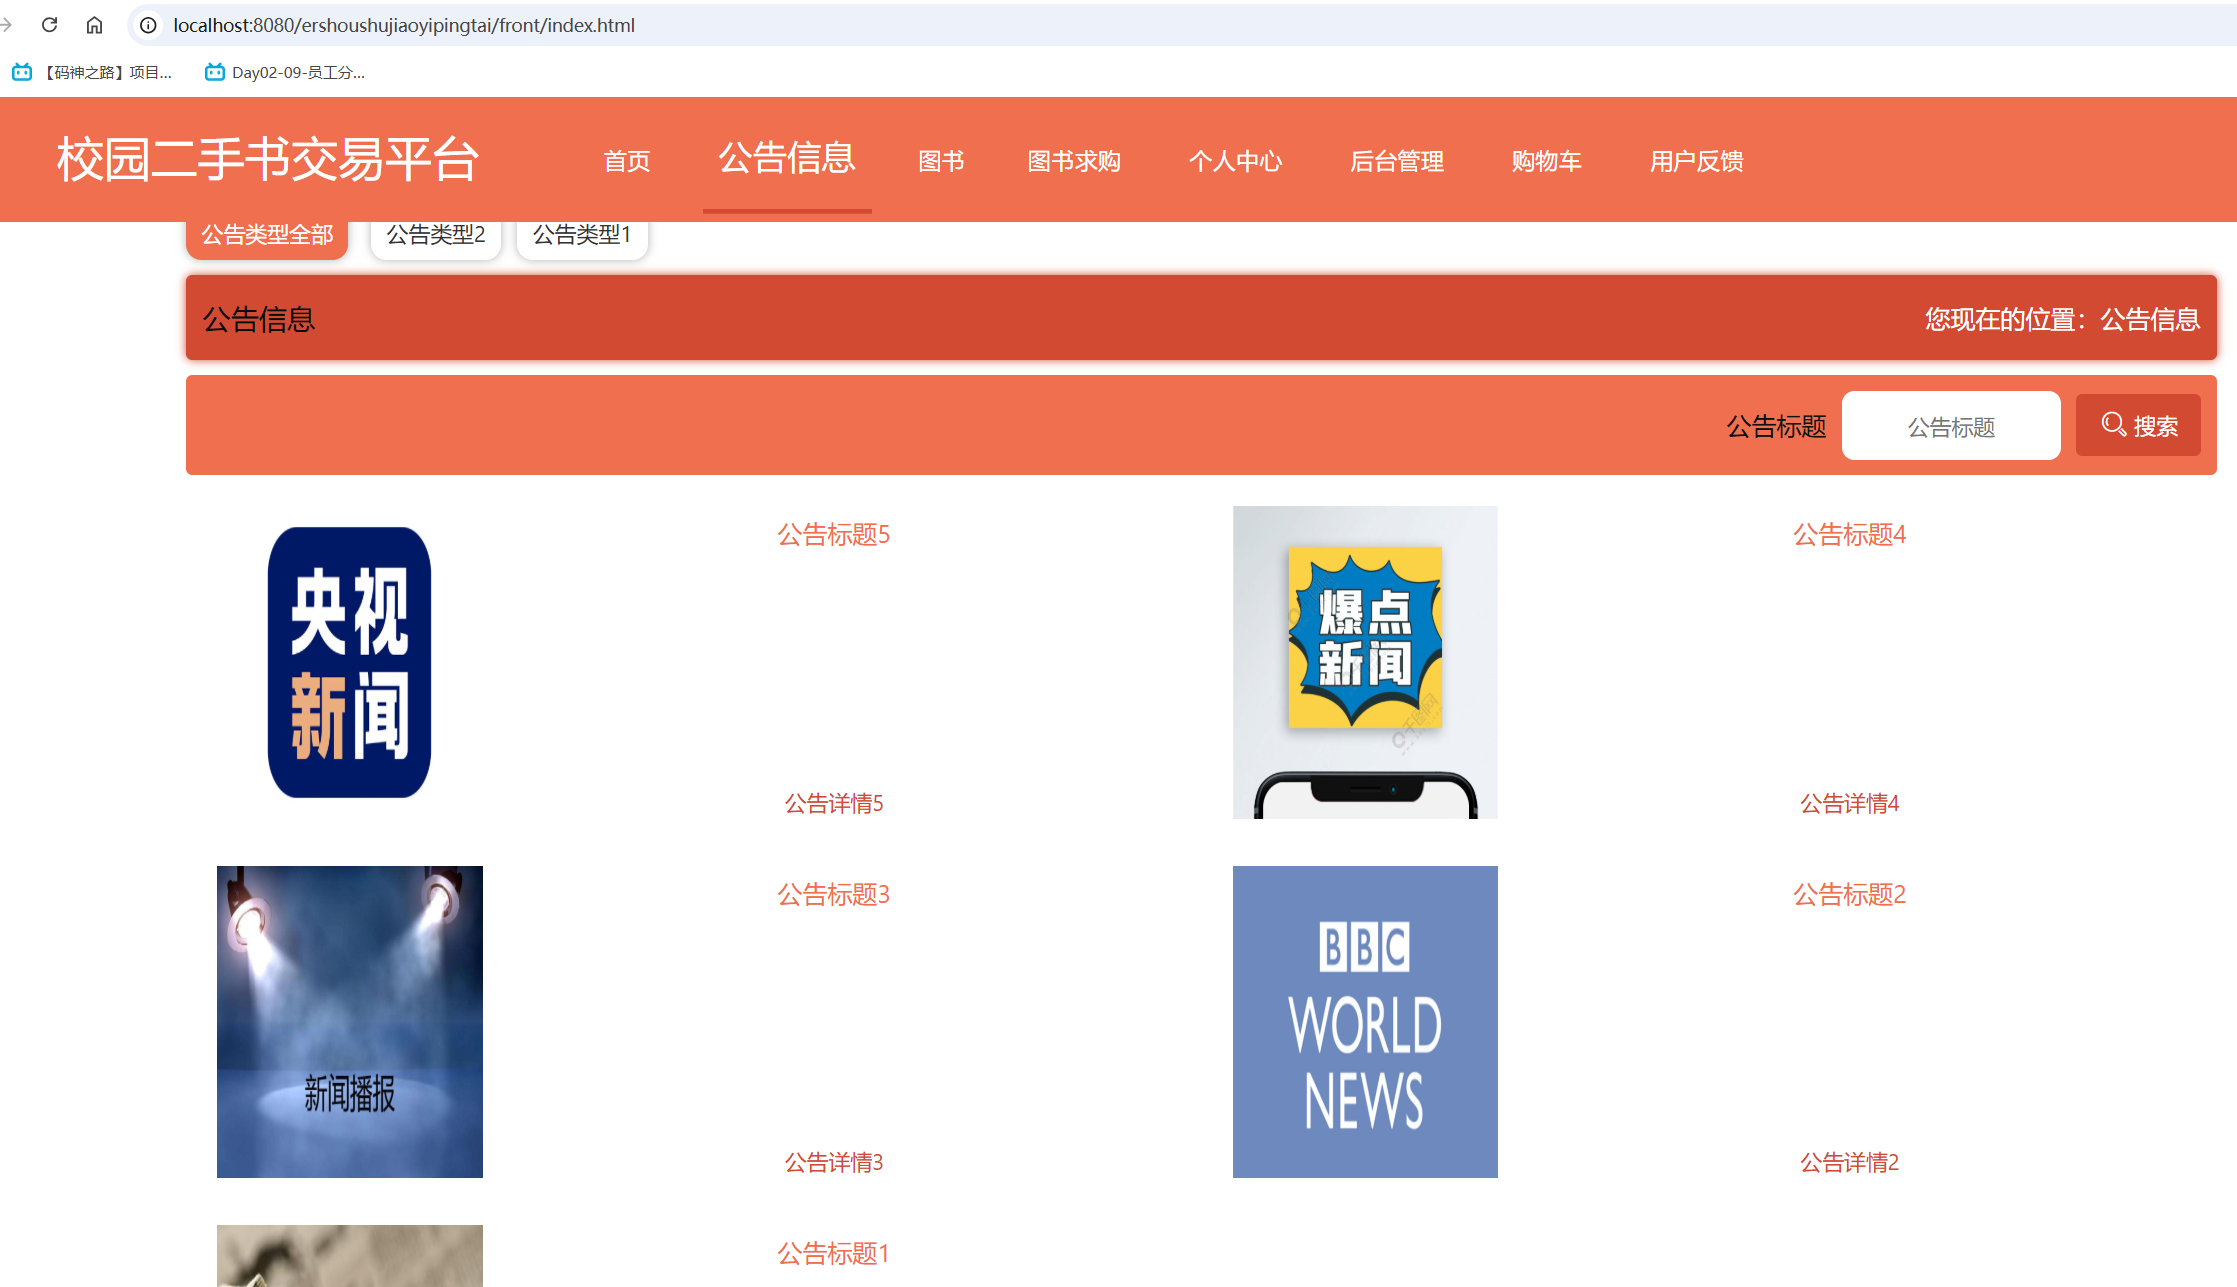
Task: Open the 首页 nav item
Action: pos(627,161)
